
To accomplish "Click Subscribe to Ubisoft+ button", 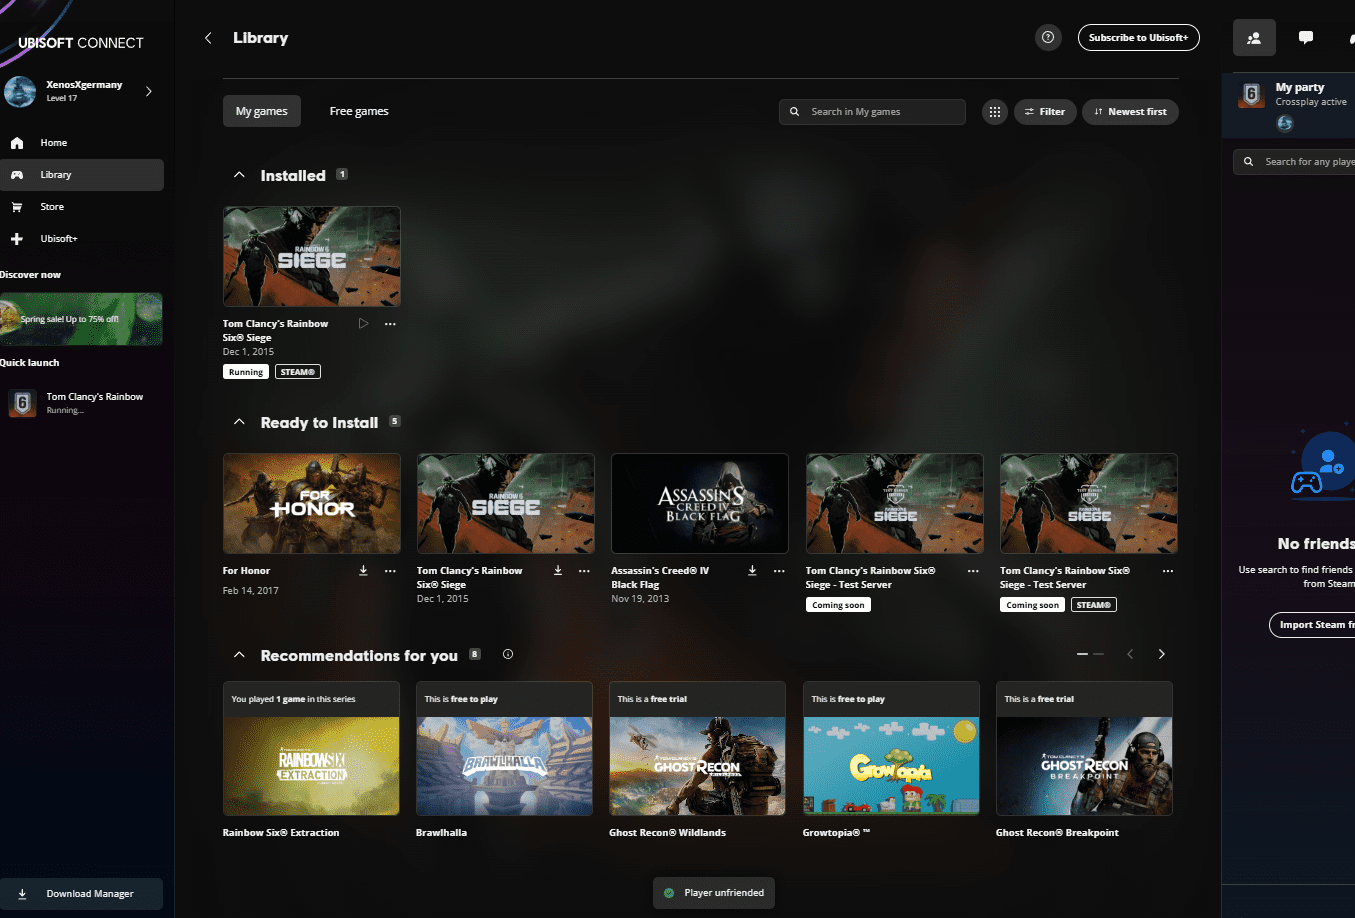I will (1138, 38).
